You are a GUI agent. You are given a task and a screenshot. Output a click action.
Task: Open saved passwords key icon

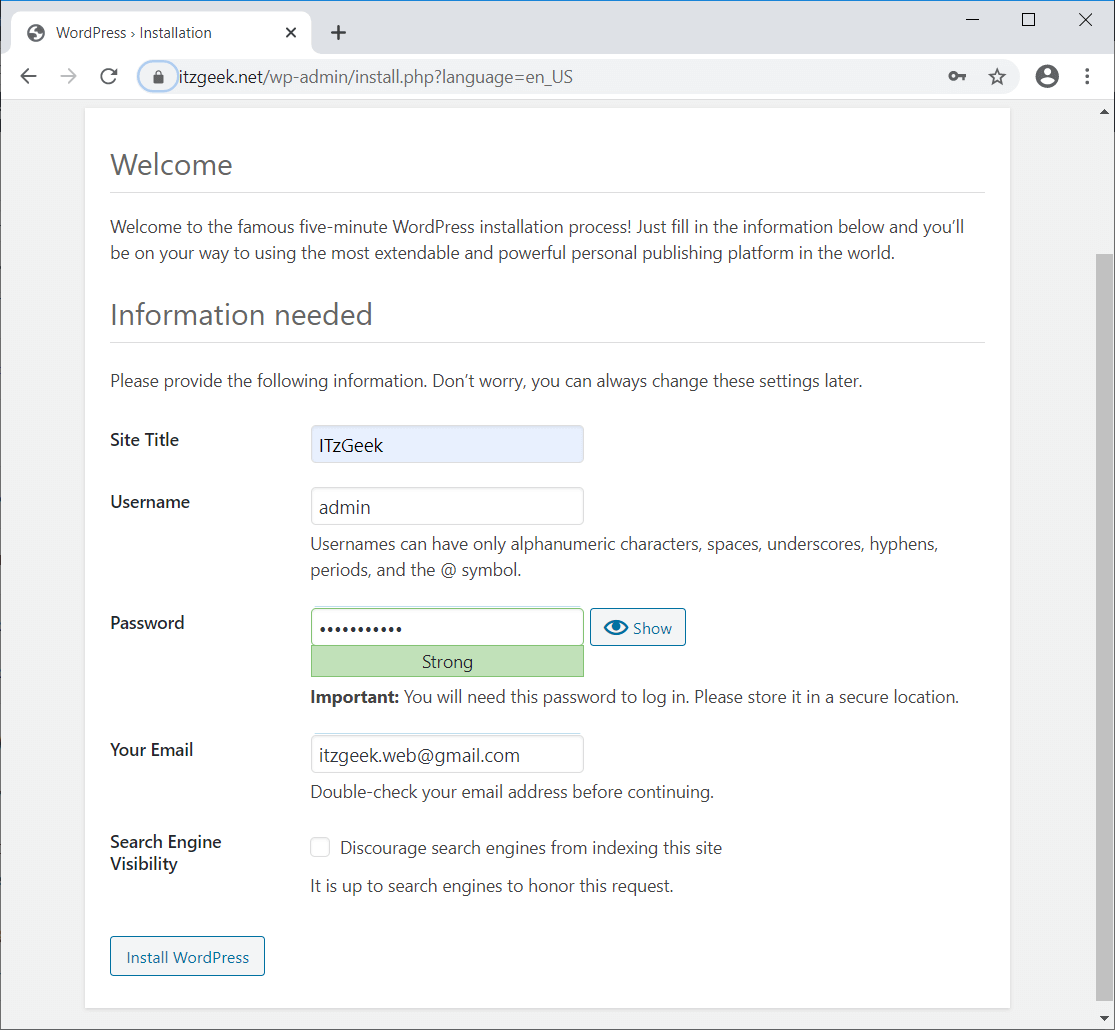[x=957, y=76]
